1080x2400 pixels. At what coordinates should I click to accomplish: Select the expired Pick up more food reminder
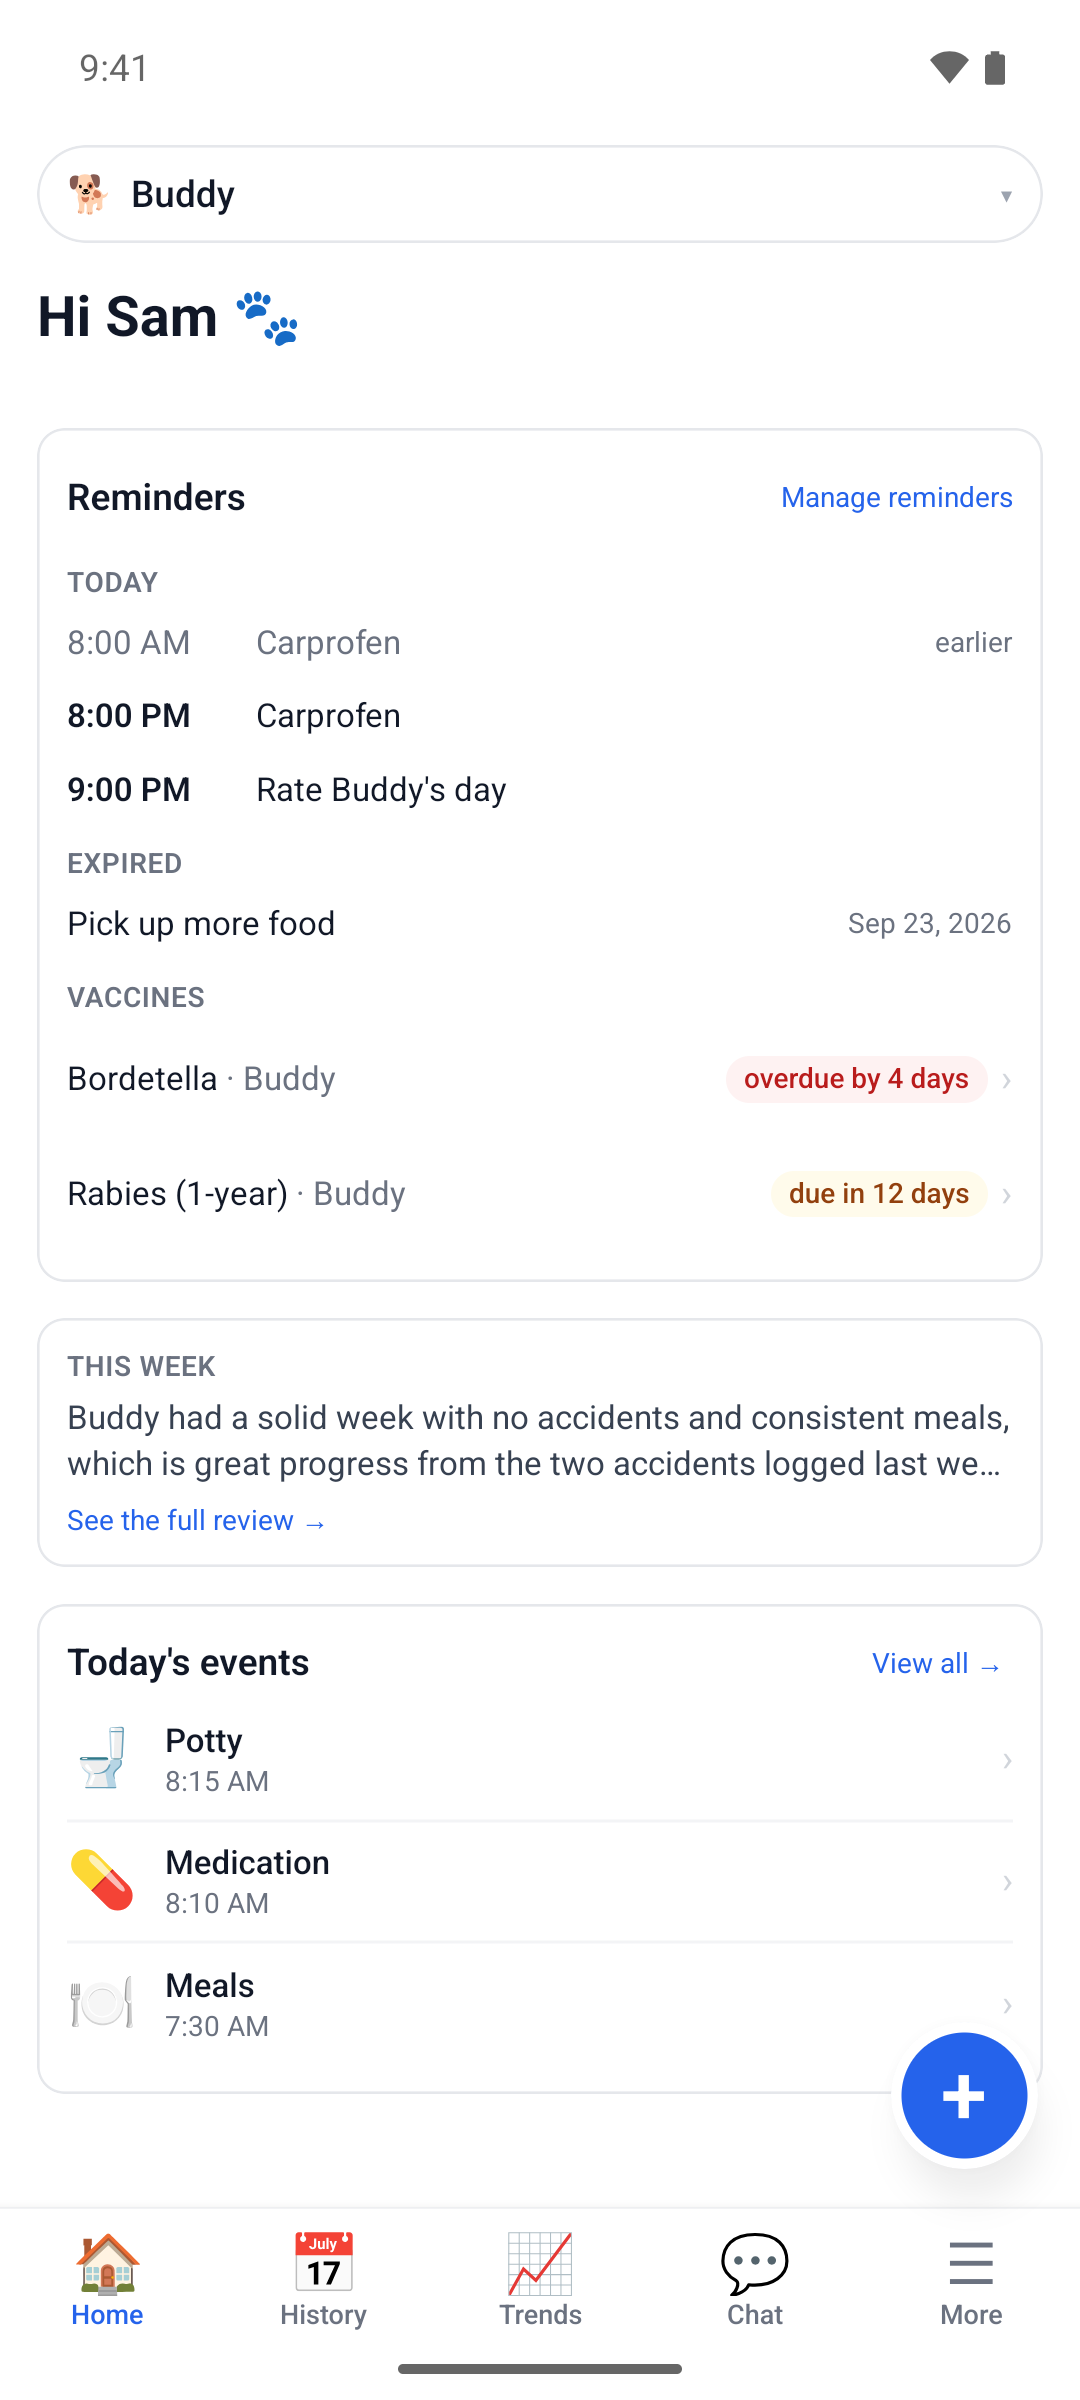(x=540, y=924)
